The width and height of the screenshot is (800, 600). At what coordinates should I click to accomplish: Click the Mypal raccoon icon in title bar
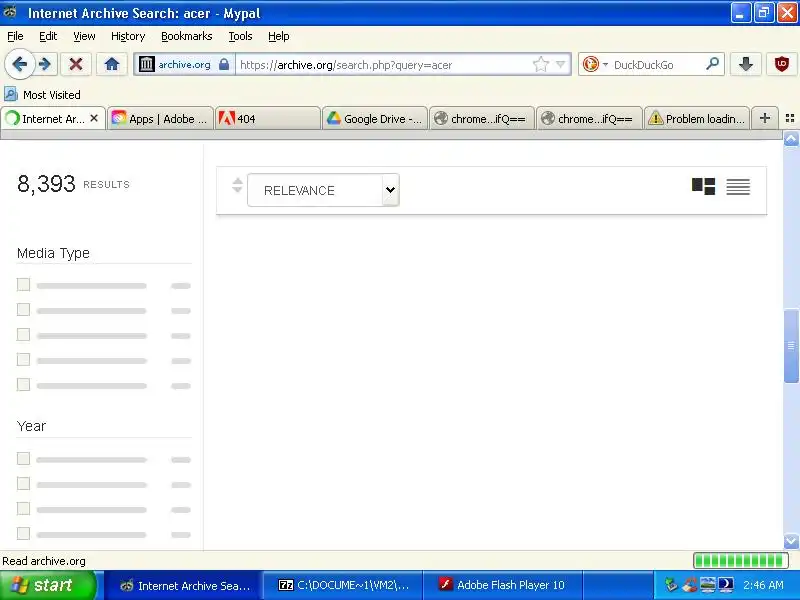tap(10, 12)
